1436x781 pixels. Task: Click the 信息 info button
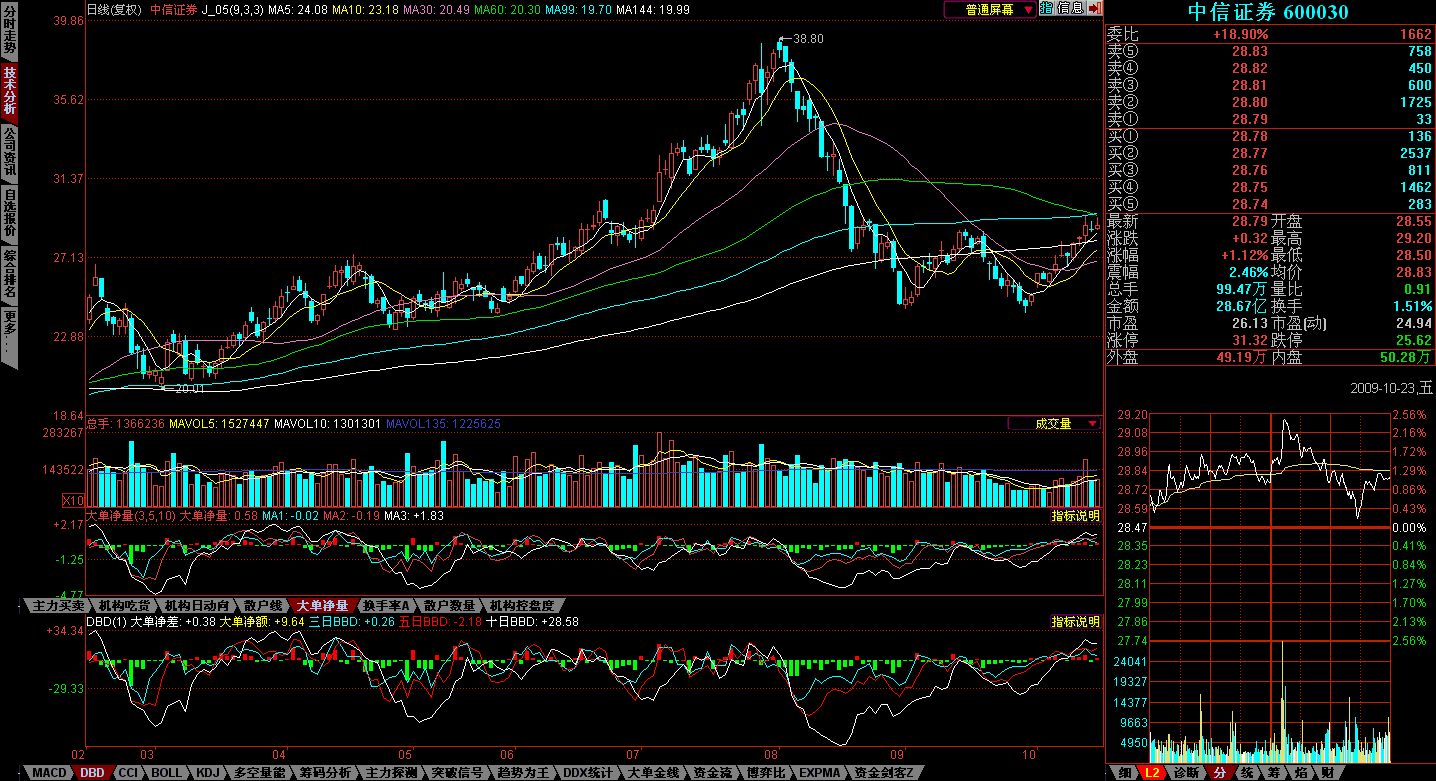point(1070,8)
